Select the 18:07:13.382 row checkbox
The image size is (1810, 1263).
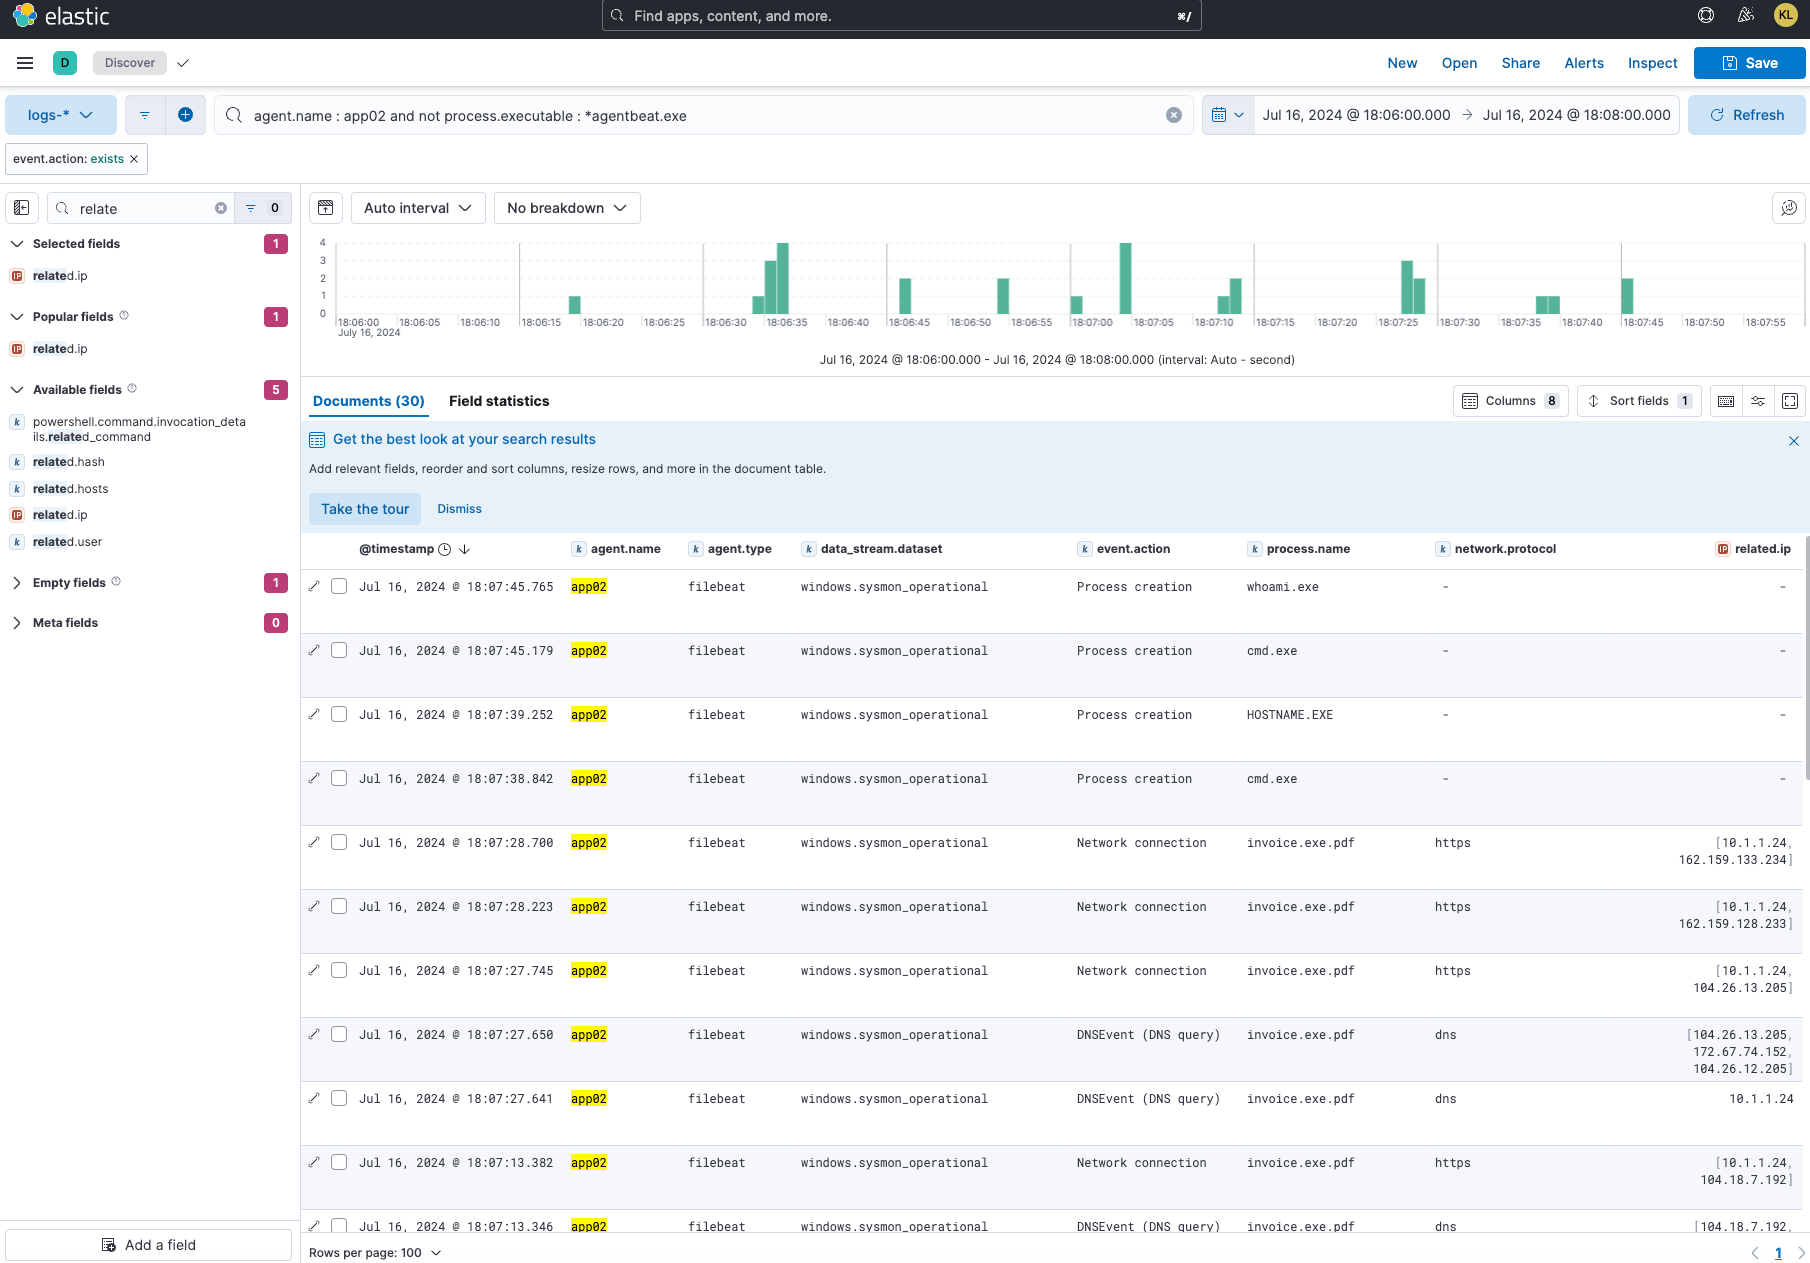[339, 1162]
